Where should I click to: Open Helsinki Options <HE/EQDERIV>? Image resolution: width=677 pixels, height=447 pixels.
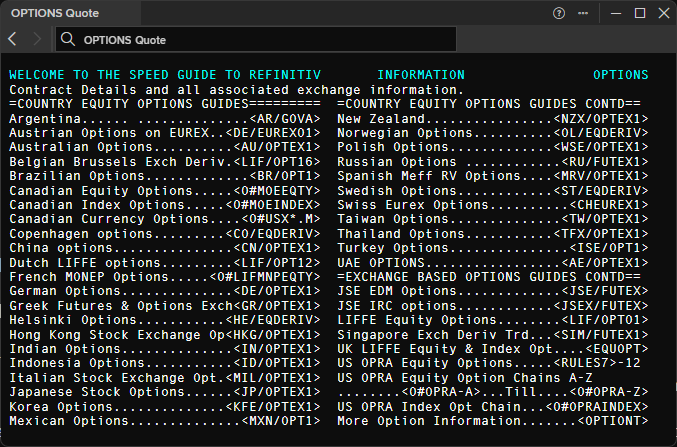tap(273, 320)
